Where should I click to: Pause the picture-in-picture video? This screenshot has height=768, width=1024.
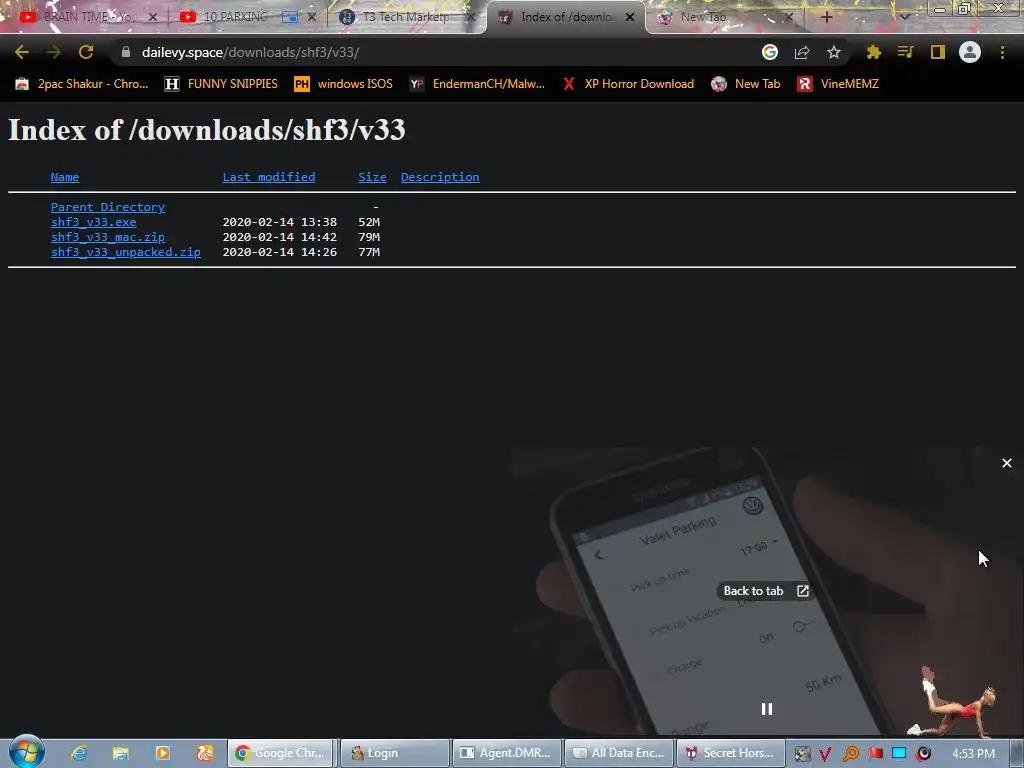(x=767, y=709)
